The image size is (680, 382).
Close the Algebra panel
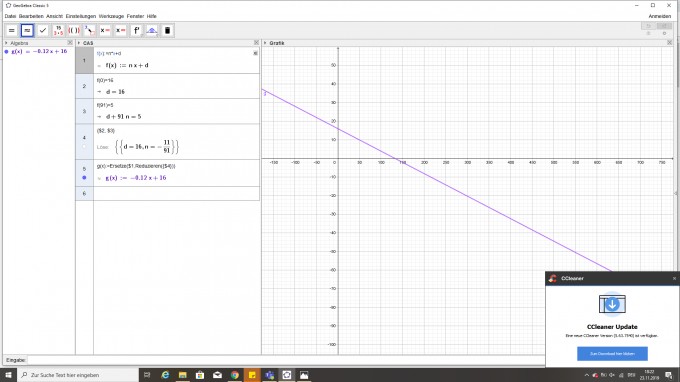(x=70, y=43)
